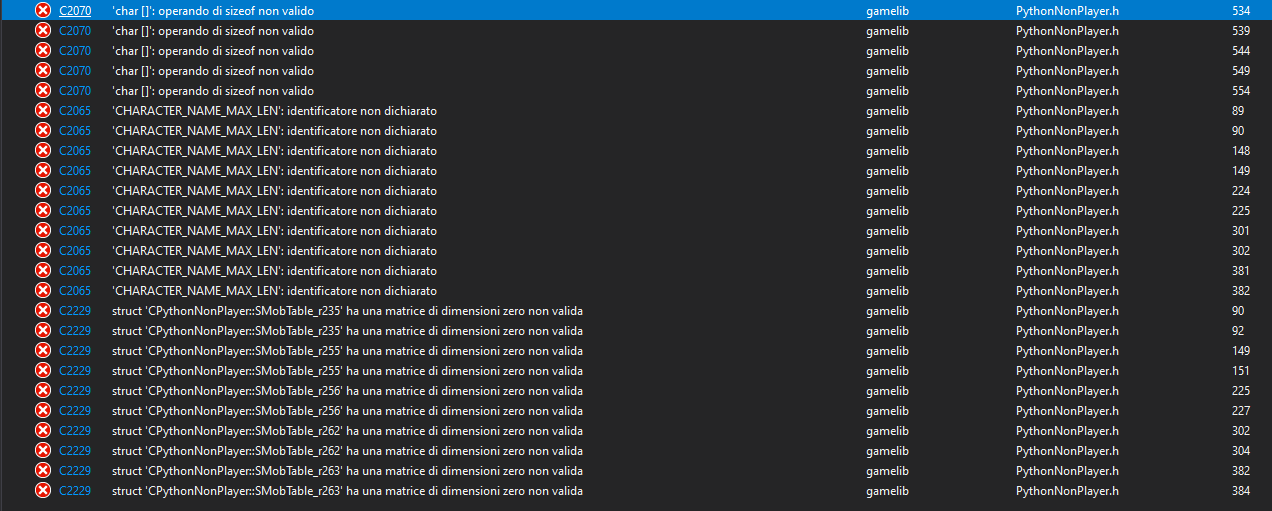Viewport: 1272px width, 511px height.
Task: Select the SMobTable_r262 zero-size array description at line 304
Action: [347, 450]
